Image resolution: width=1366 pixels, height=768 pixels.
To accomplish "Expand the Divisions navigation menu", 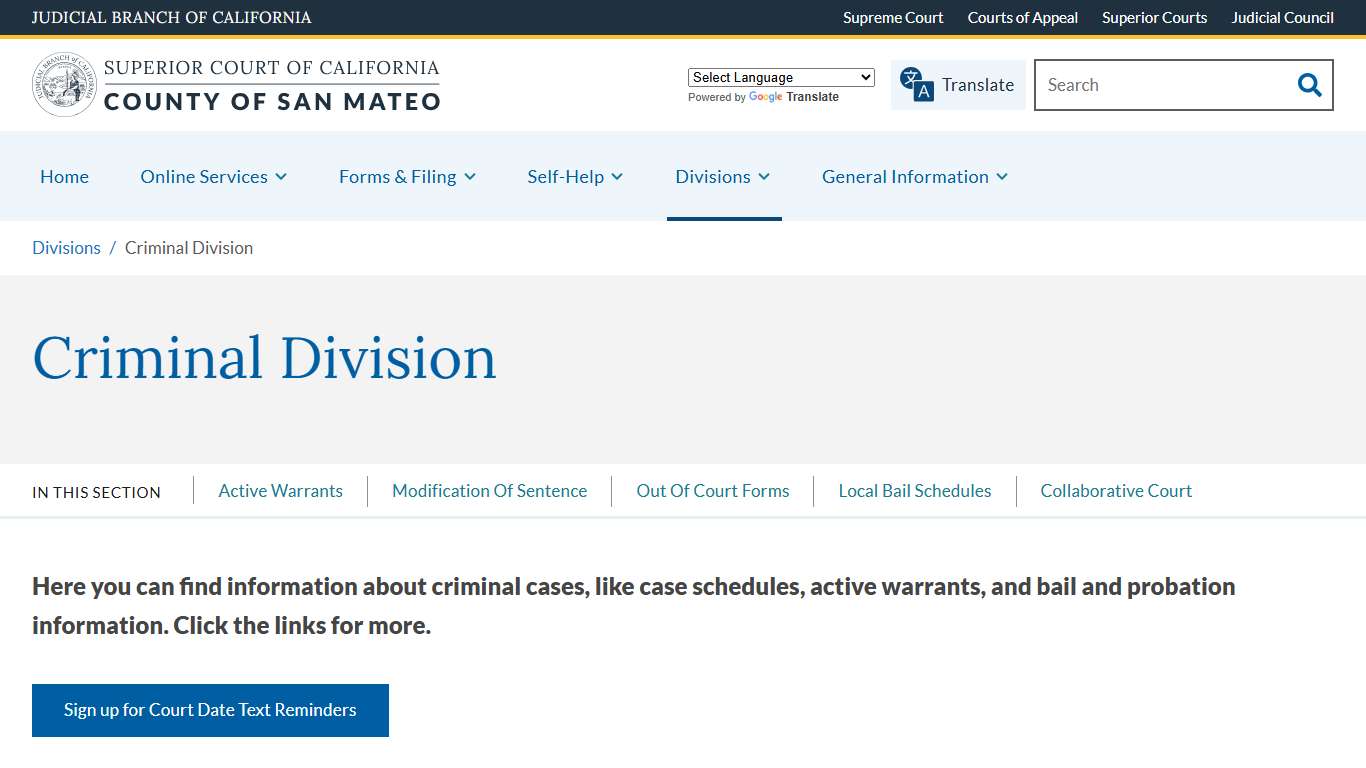I will point(723,176).
